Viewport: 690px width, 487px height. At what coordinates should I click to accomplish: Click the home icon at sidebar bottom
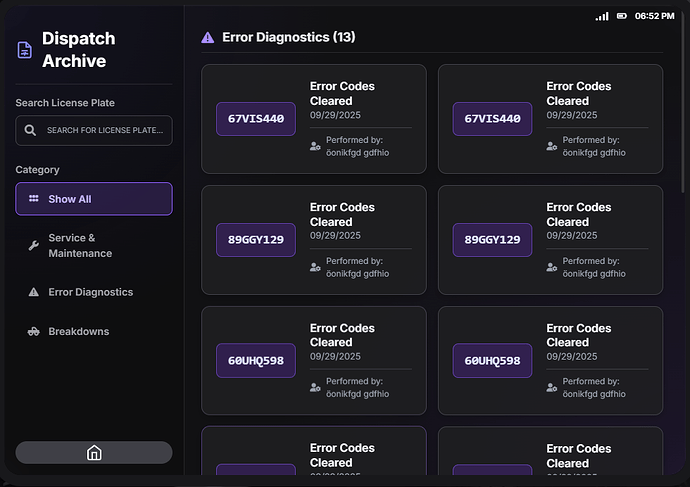pos(94,453)
